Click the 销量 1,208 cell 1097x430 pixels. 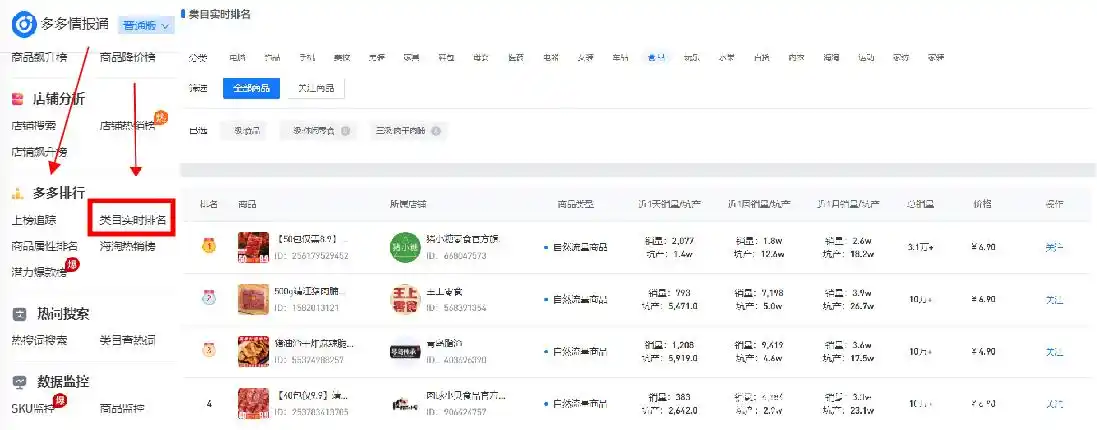point(669,345)
